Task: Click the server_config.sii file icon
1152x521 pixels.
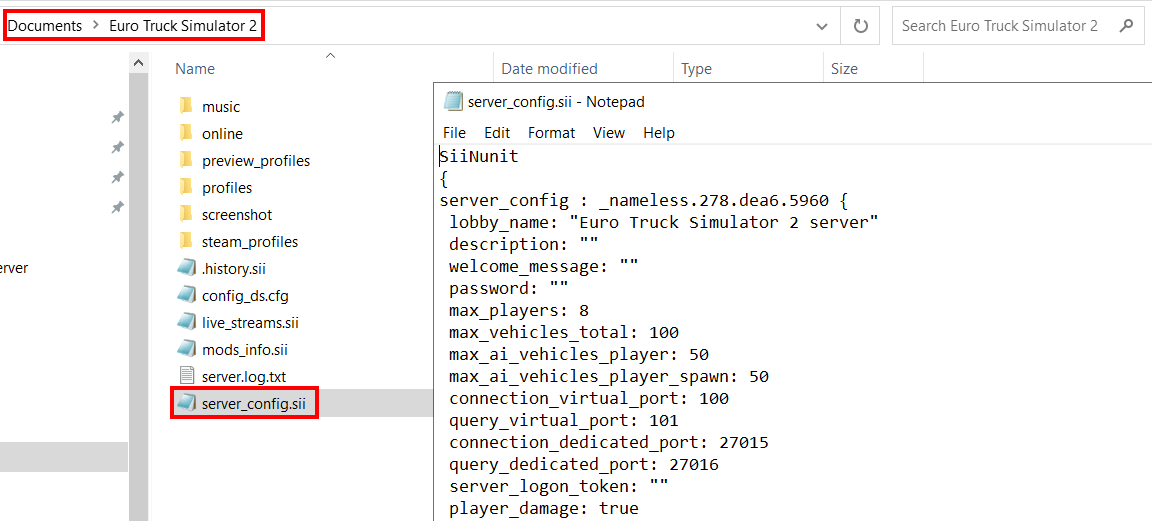Action: (x=187, y=403)
